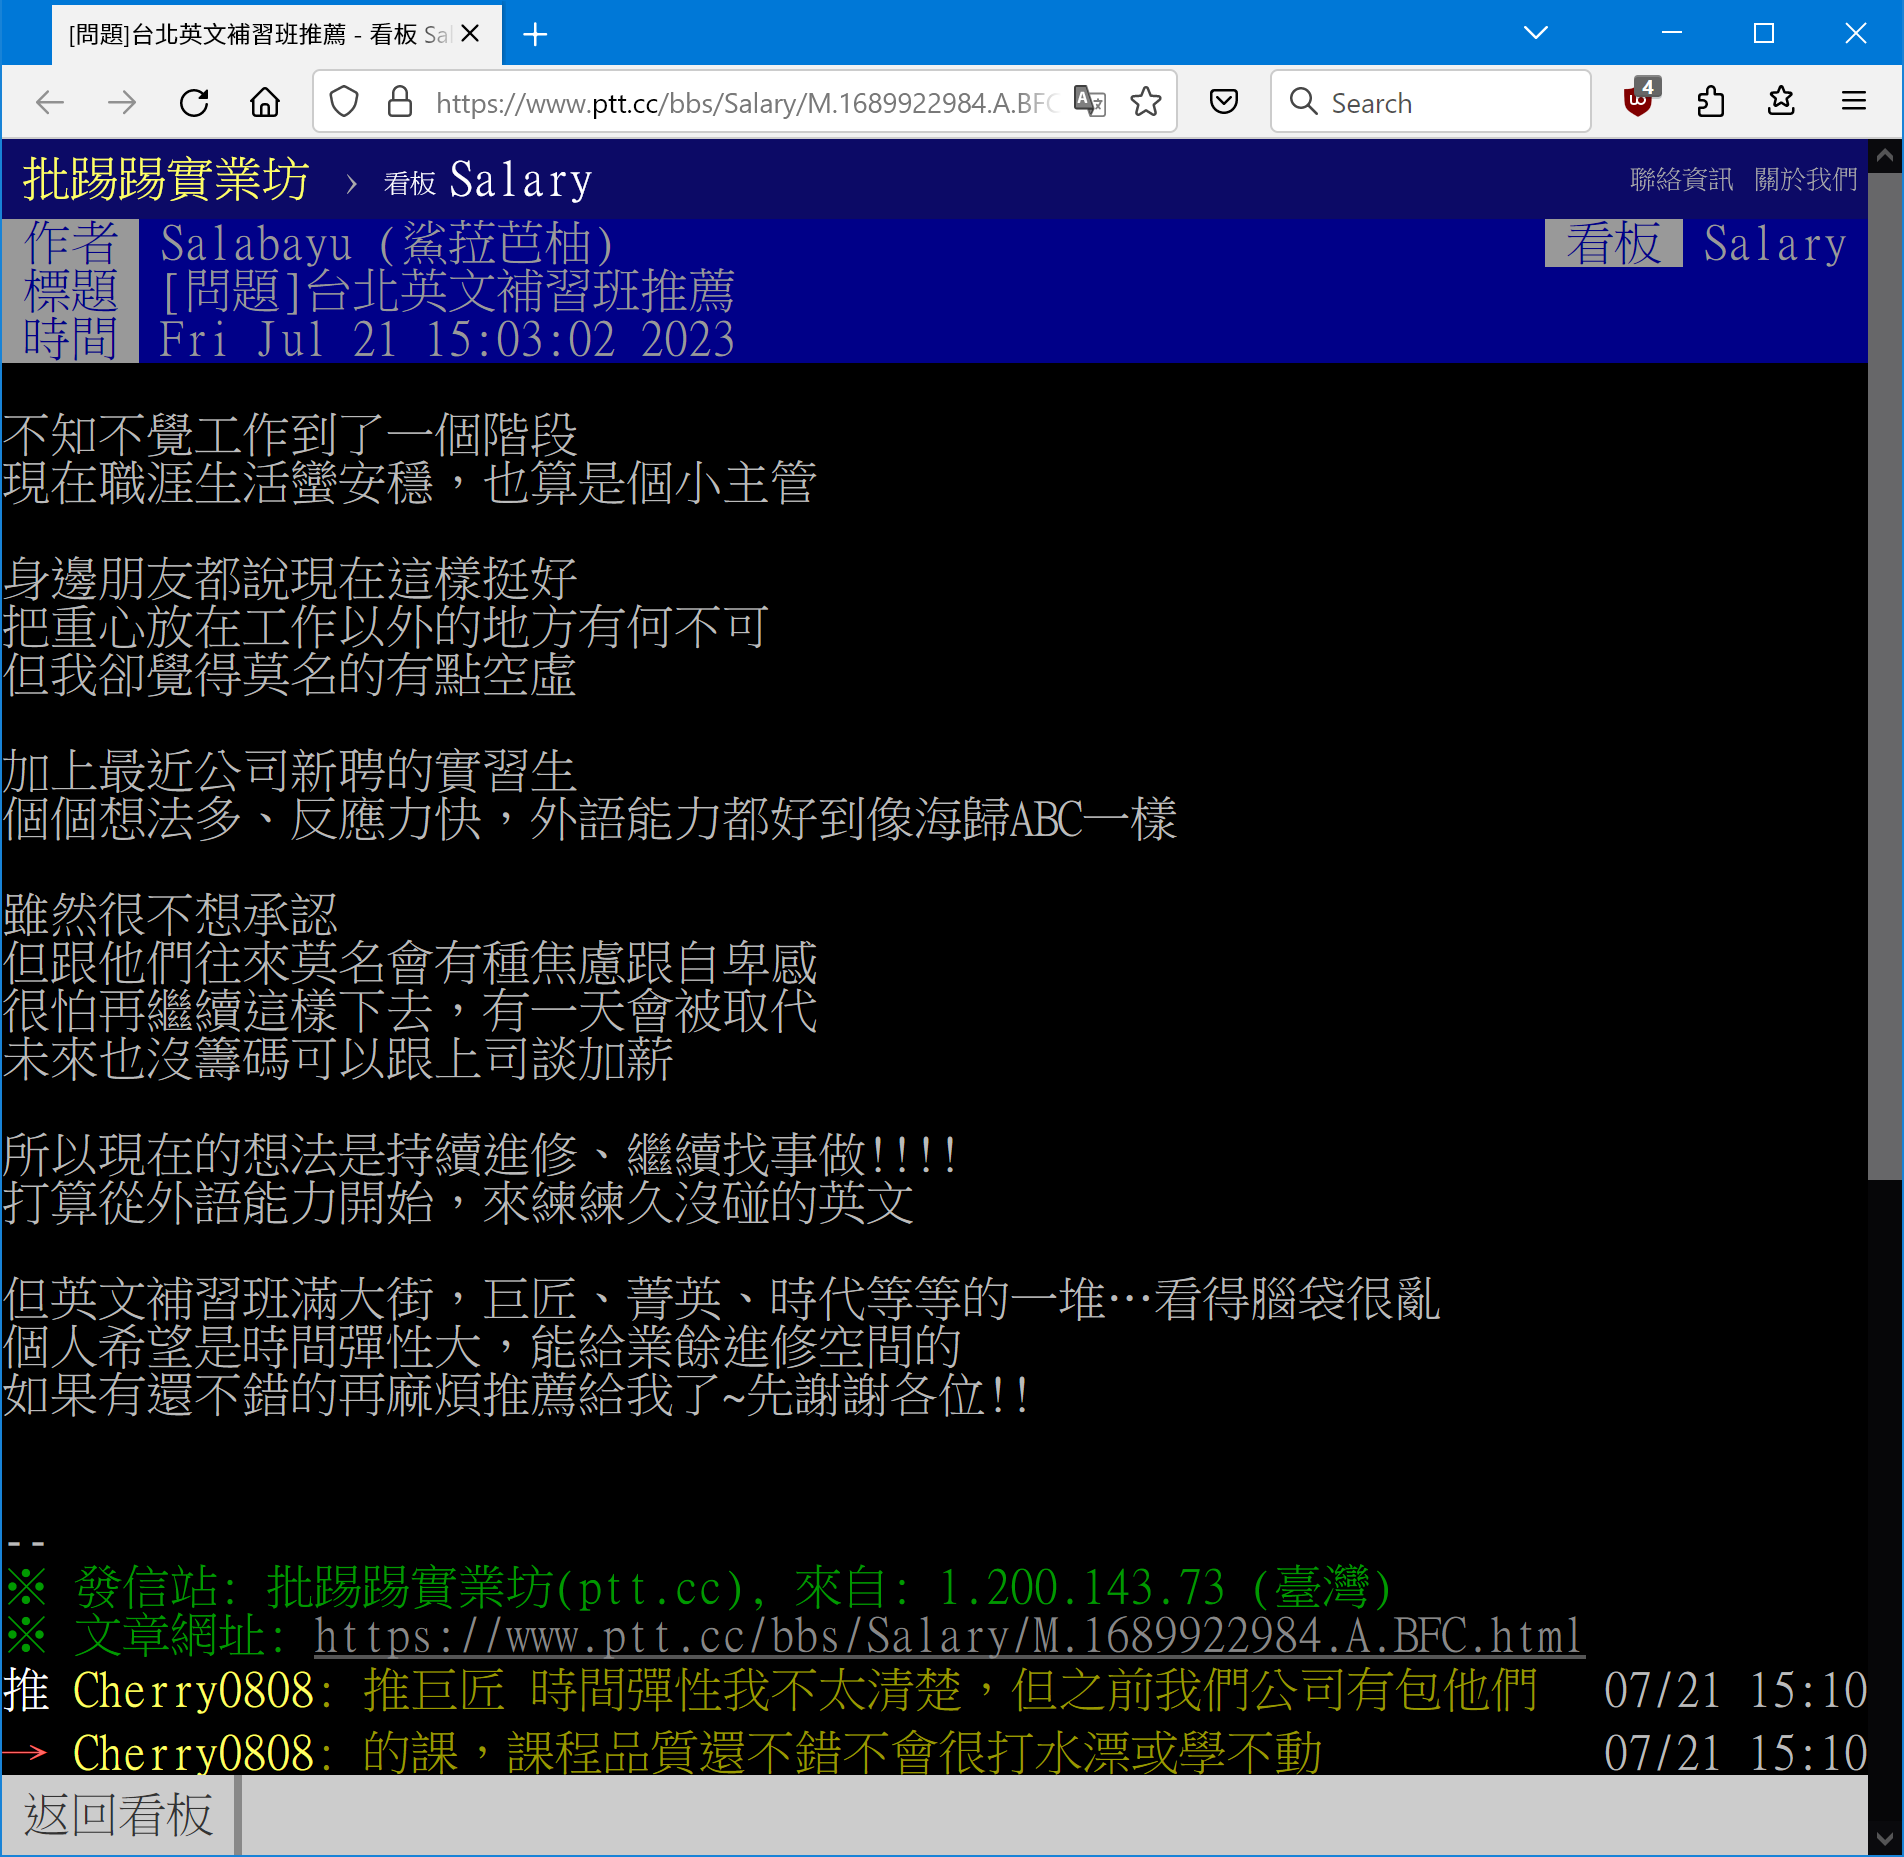Screen dimensions: 1904x1857
Task: Click the line 雖然很不想承認
Action: tap(170, 916)
